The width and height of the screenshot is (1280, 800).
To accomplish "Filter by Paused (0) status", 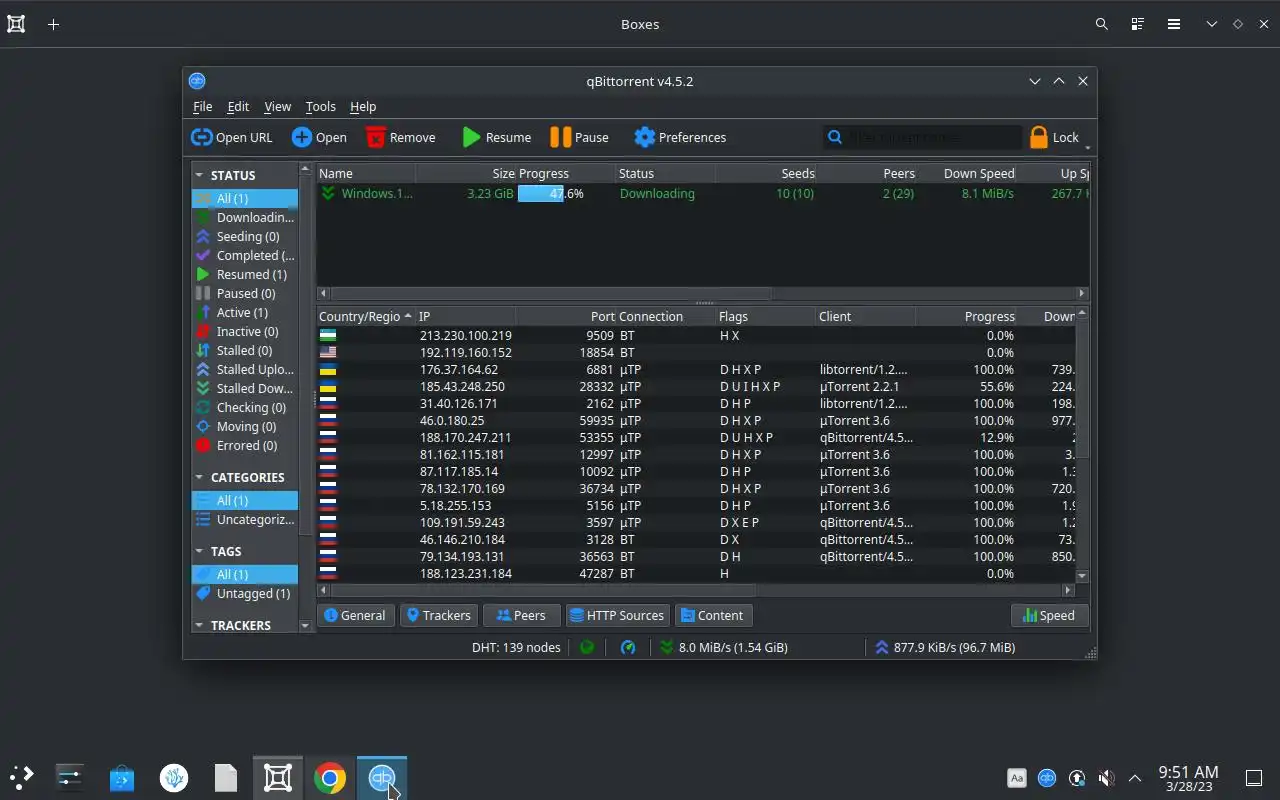I will click(x=244, y=293).
